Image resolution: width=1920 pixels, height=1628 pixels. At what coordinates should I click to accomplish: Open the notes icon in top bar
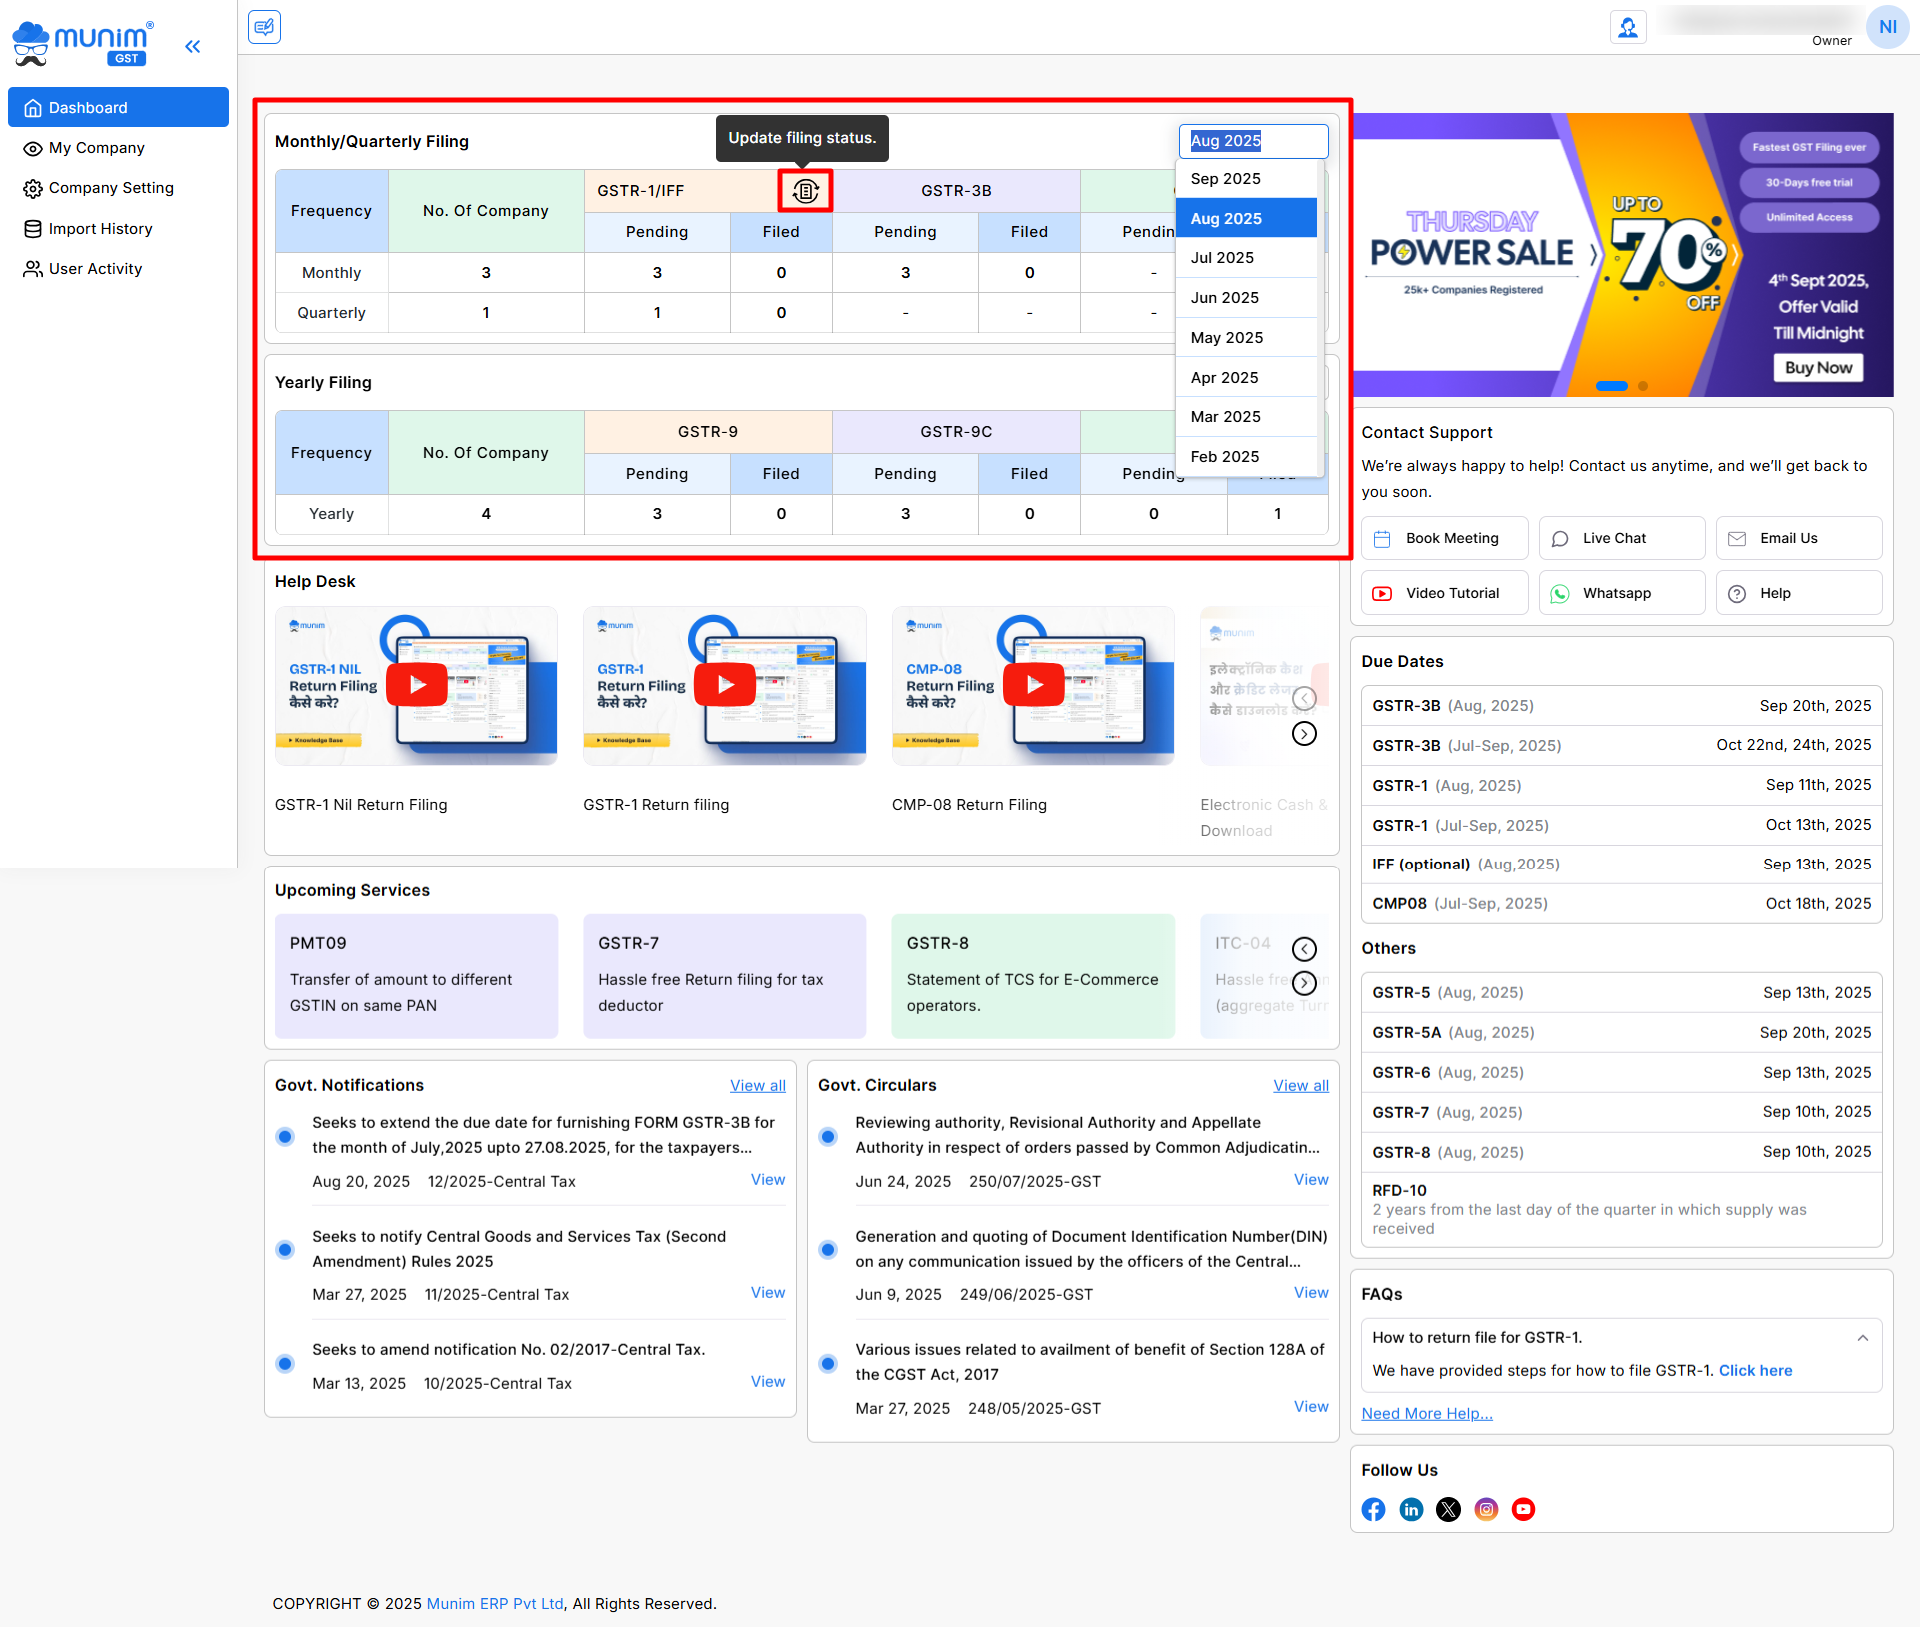[x=264, y=27]
